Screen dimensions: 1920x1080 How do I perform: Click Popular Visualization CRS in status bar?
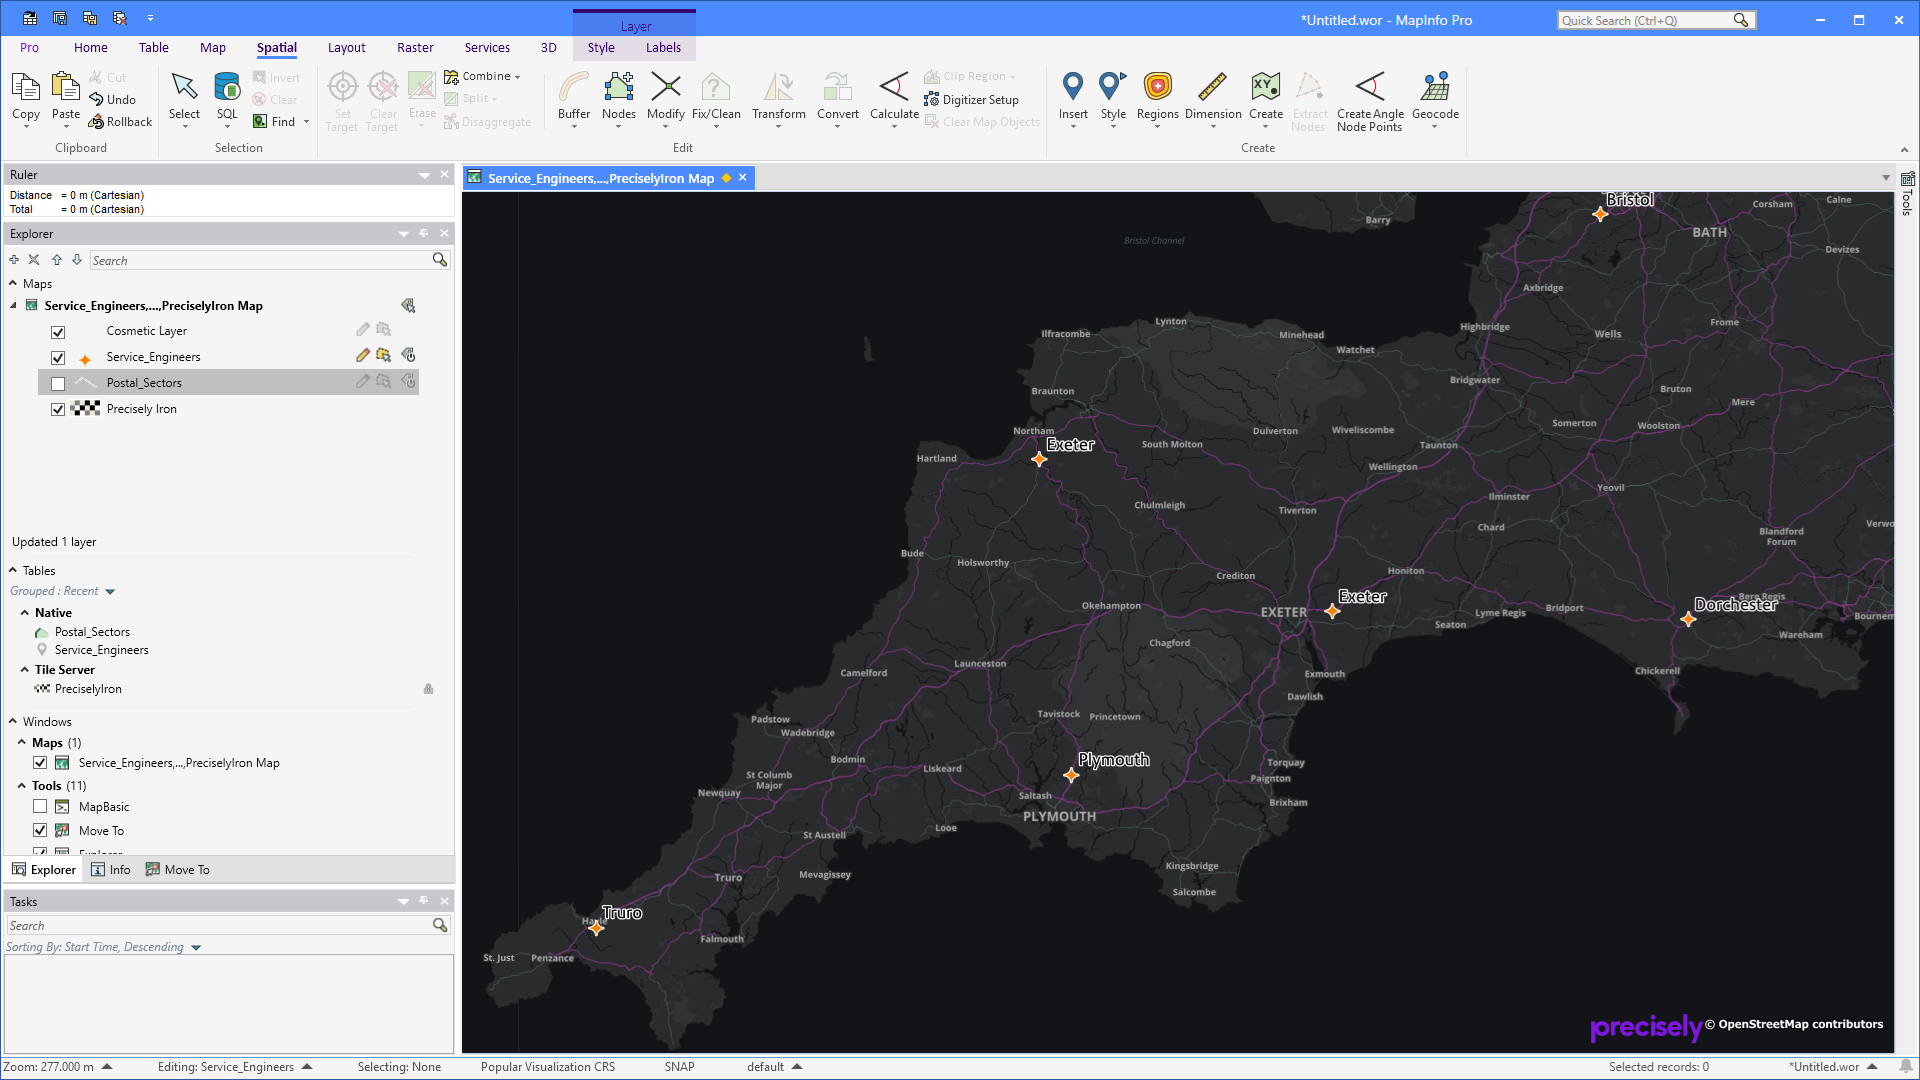(x=548, y=1067)
